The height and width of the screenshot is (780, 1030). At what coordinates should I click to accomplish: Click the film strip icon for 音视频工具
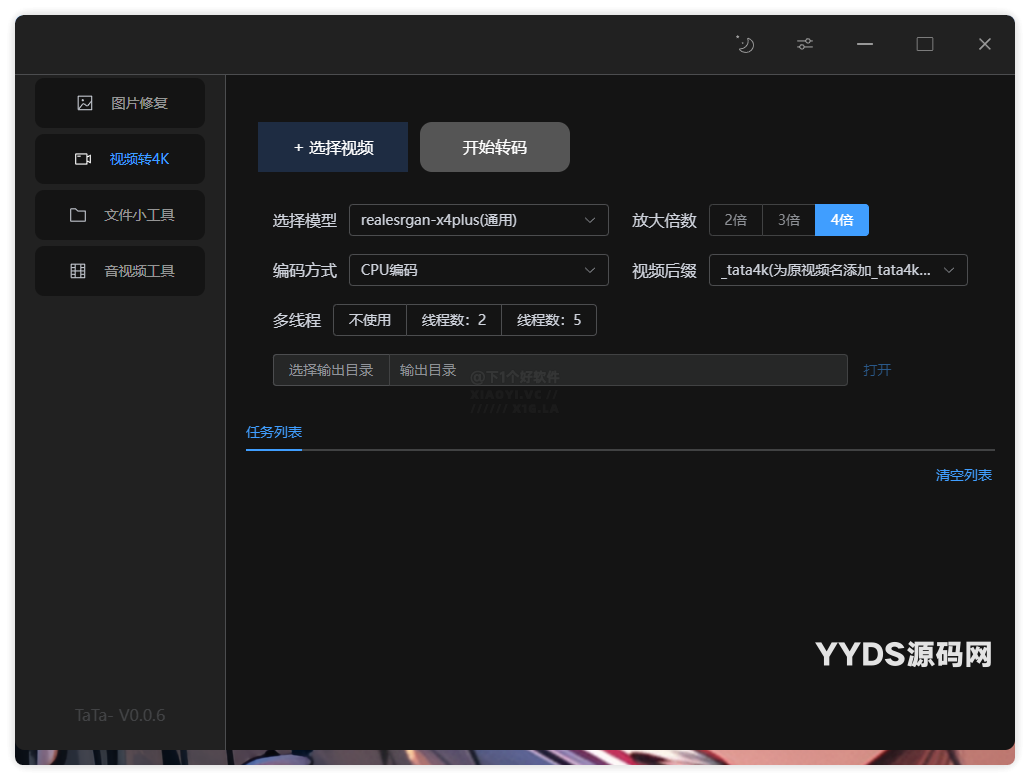coord(78,271)
